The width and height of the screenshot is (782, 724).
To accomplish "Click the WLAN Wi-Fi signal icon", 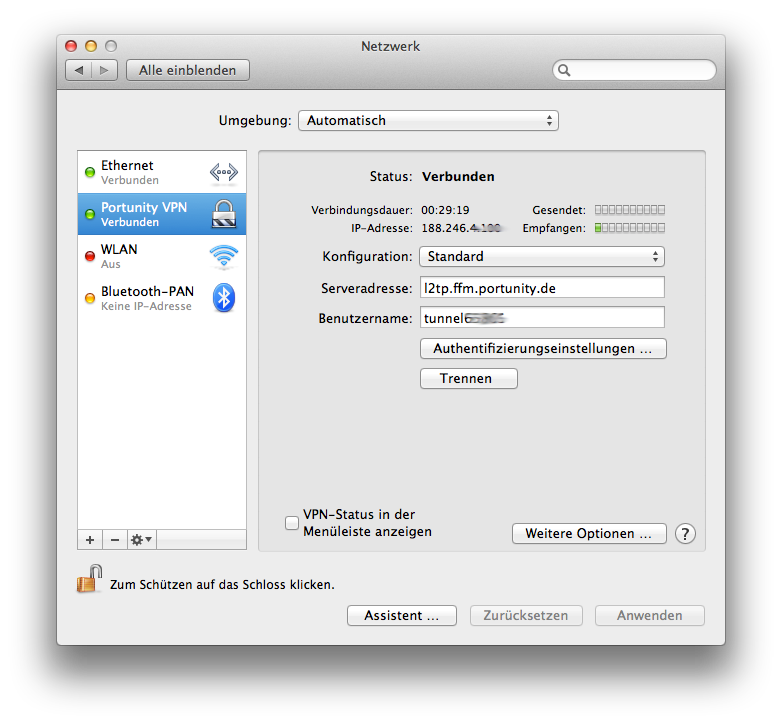I will point(223,256).
